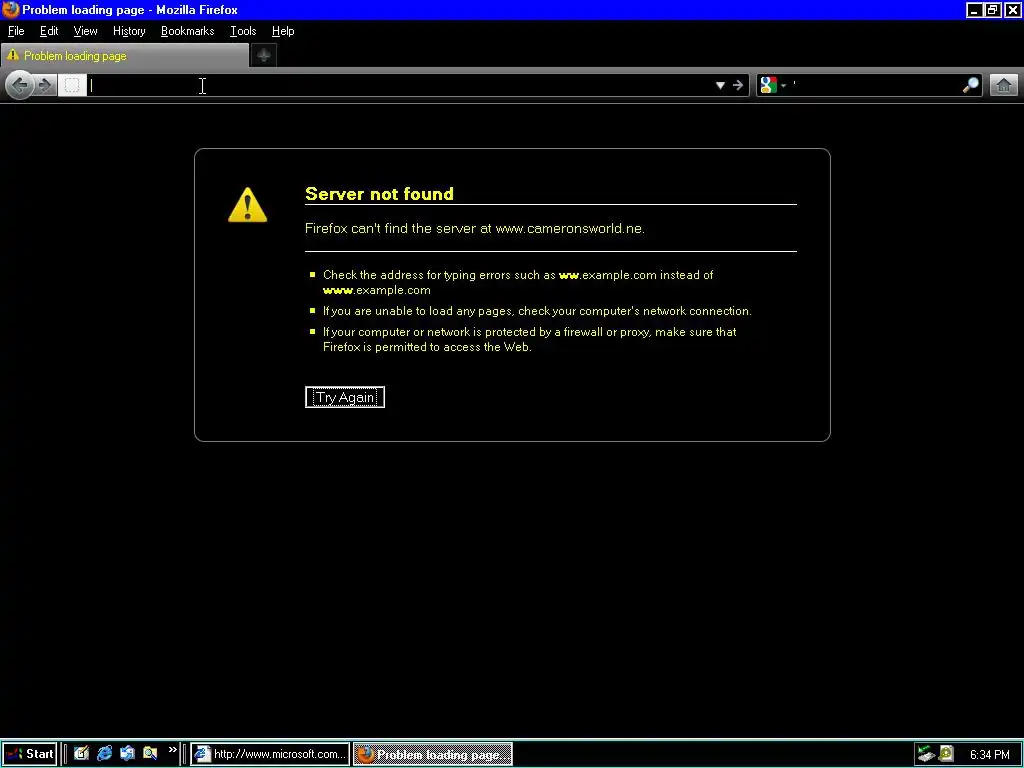The image size is (1024, 768).
Task: Open the History menu
Action: (x=129, y=31)
